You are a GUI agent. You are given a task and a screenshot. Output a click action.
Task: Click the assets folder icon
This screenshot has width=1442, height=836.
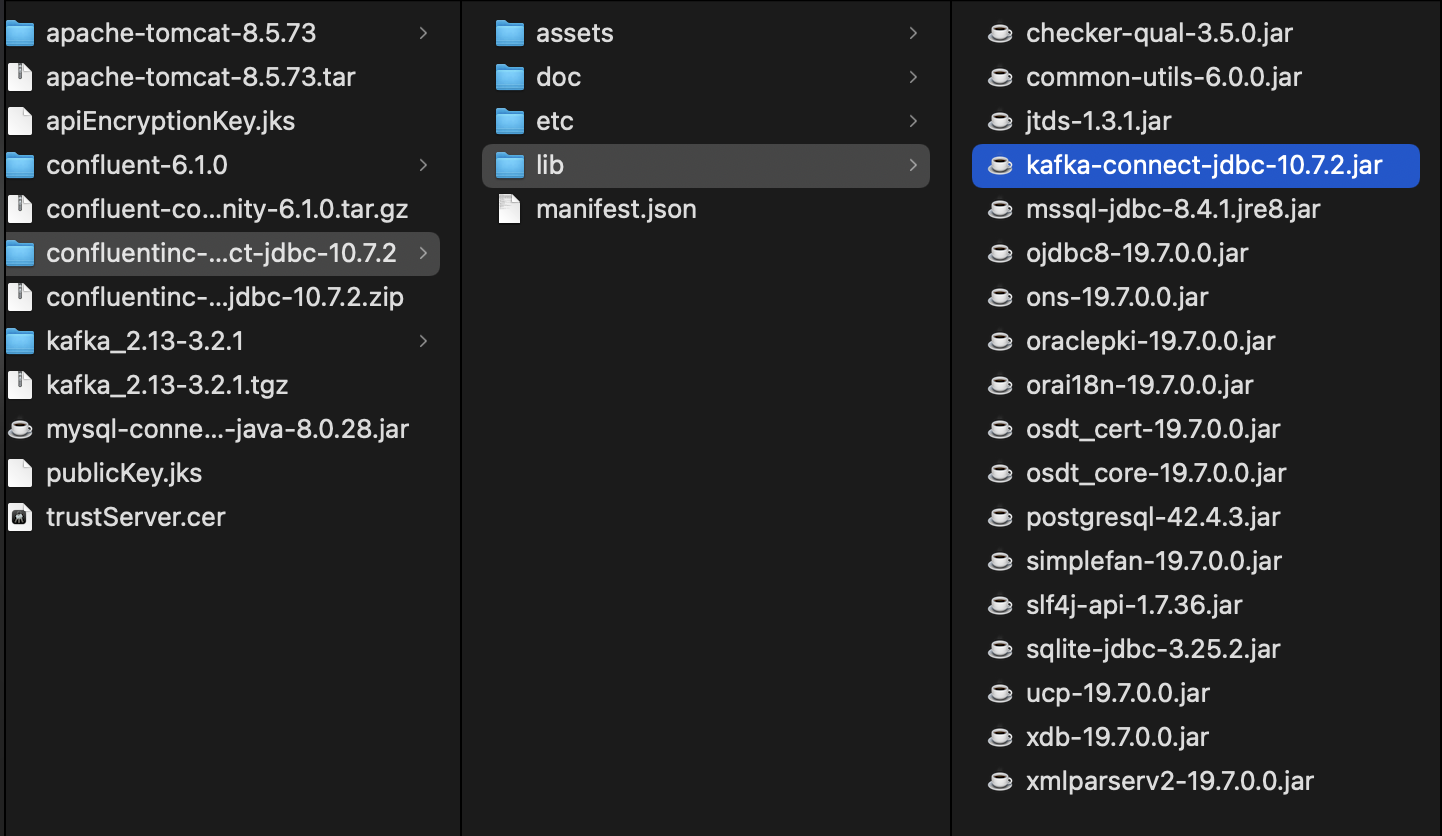click(x=510, y=33)
